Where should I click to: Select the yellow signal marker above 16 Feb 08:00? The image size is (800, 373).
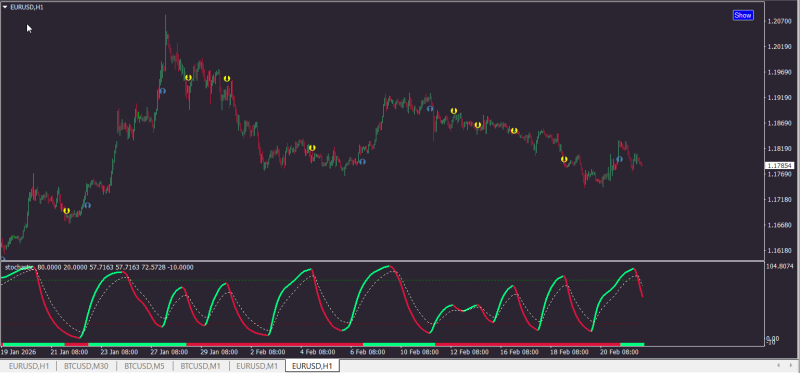coord(514,131)
